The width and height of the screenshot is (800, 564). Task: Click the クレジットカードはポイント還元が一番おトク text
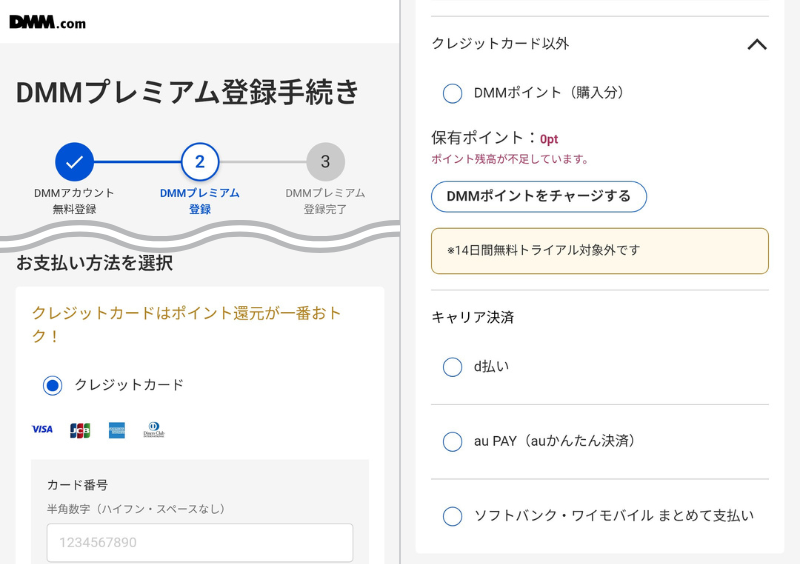[x=187, y=325]
